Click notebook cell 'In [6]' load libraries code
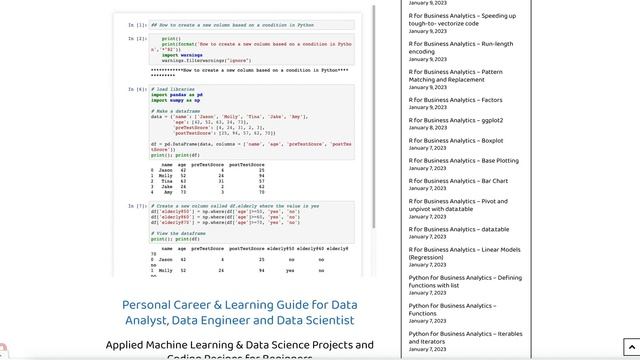 (251, 122)
